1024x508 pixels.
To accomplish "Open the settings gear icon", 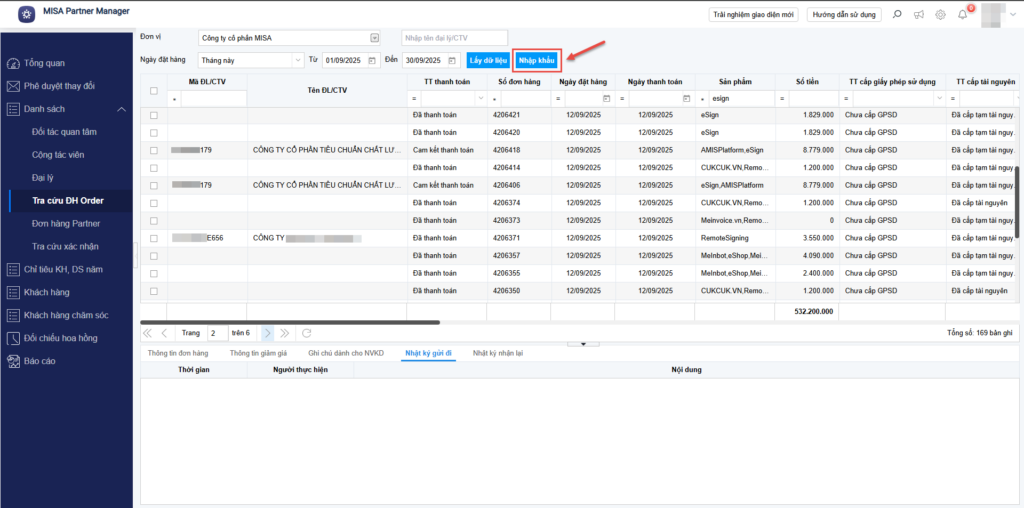I will pos(940,14).
